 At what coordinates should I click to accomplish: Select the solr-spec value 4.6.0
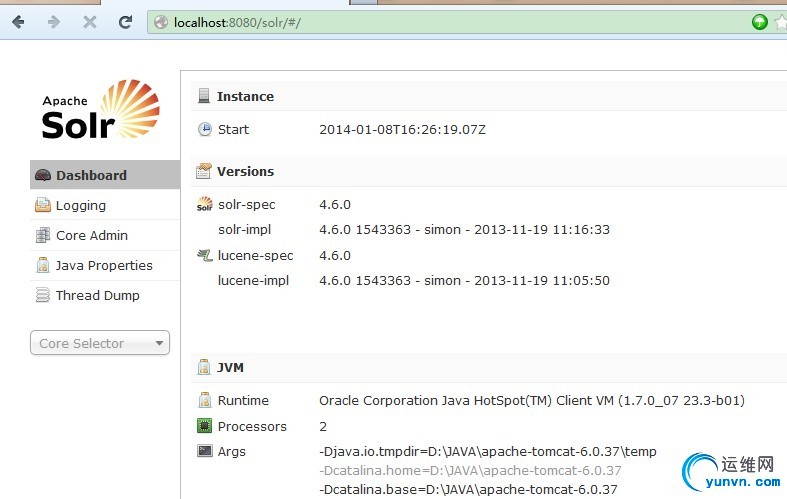(x=335, y=205)
